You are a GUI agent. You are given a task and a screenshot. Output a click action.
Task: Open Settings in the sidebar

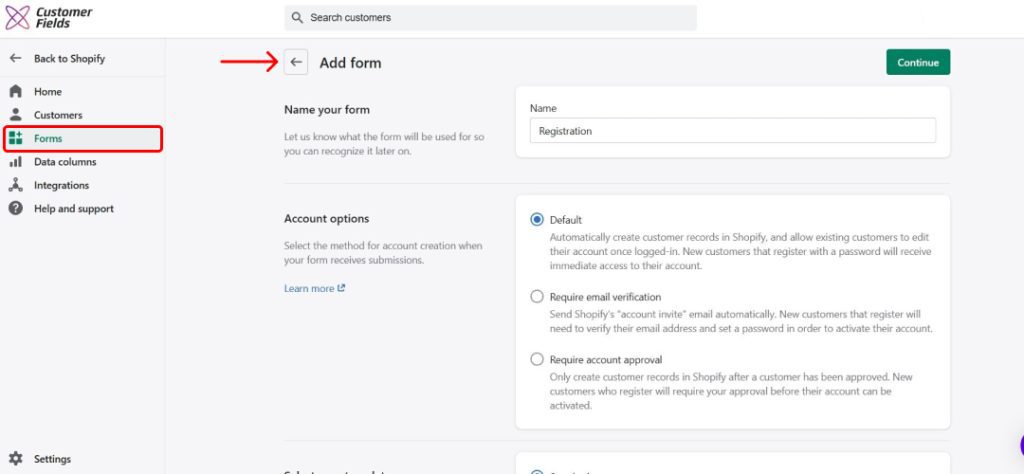(x=52, y=459)
